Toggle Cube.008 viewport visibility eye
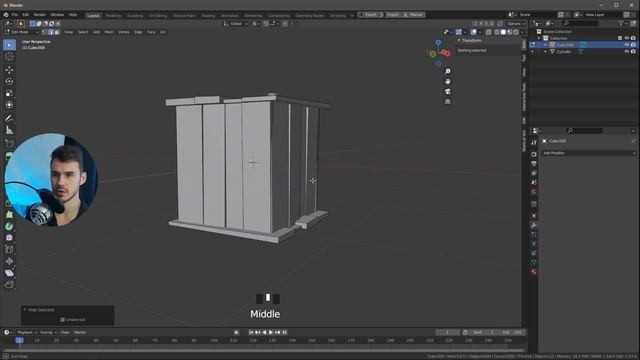 pos(627,45)
